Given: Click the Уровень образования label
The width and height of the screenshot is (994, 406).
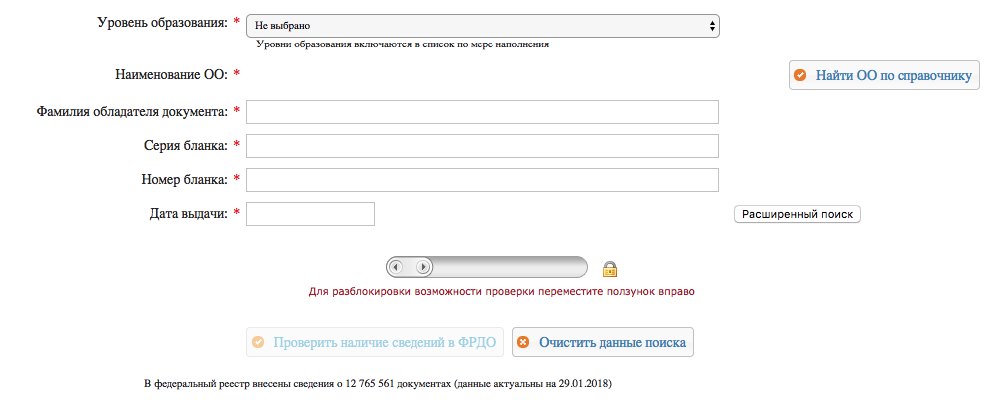Looking at the screenshot, I should coord(162,23).
